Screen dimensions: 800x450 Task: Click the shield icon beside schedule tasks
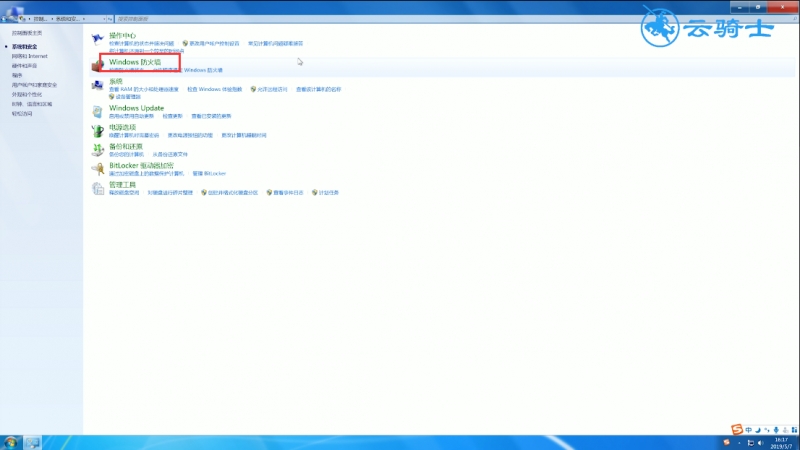click(x=314, y=192)
